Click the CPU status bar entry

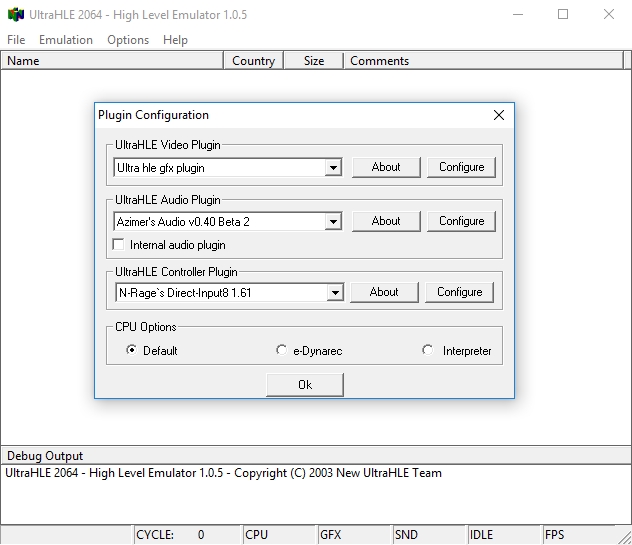pos(279,535)
